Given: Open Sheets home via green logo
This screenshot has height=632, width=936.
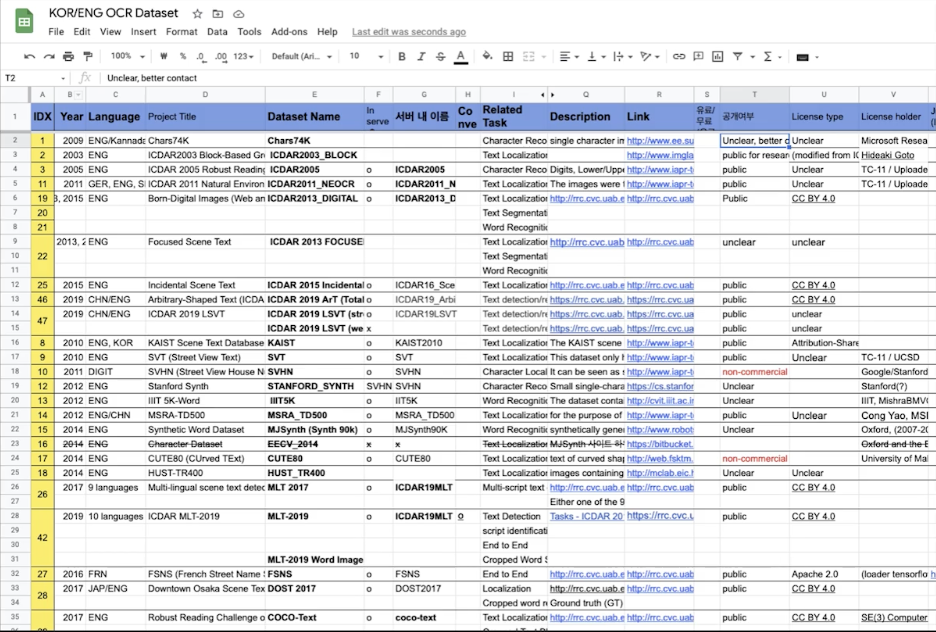Looking at the screenshot, I should (x=24, y=22).
